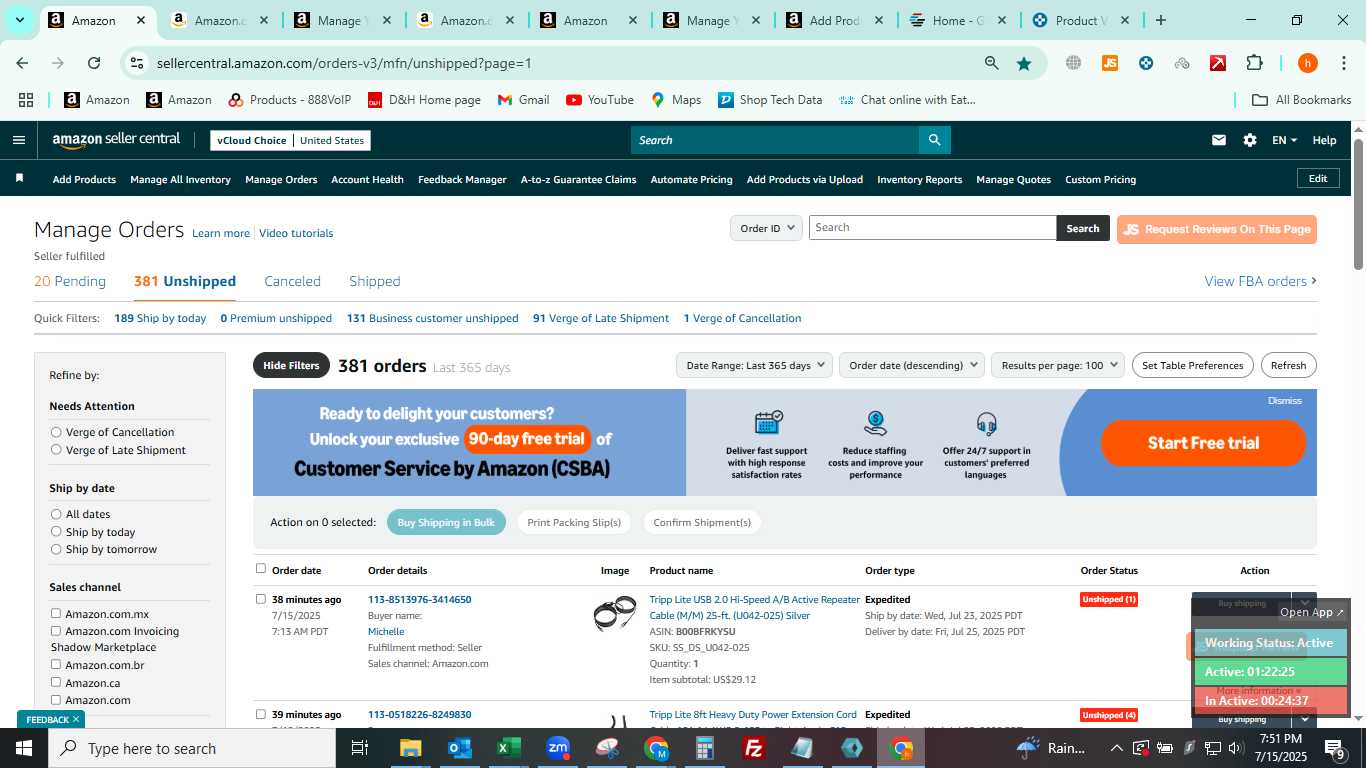Click the JS extension icon

[x=1109, y=63]
